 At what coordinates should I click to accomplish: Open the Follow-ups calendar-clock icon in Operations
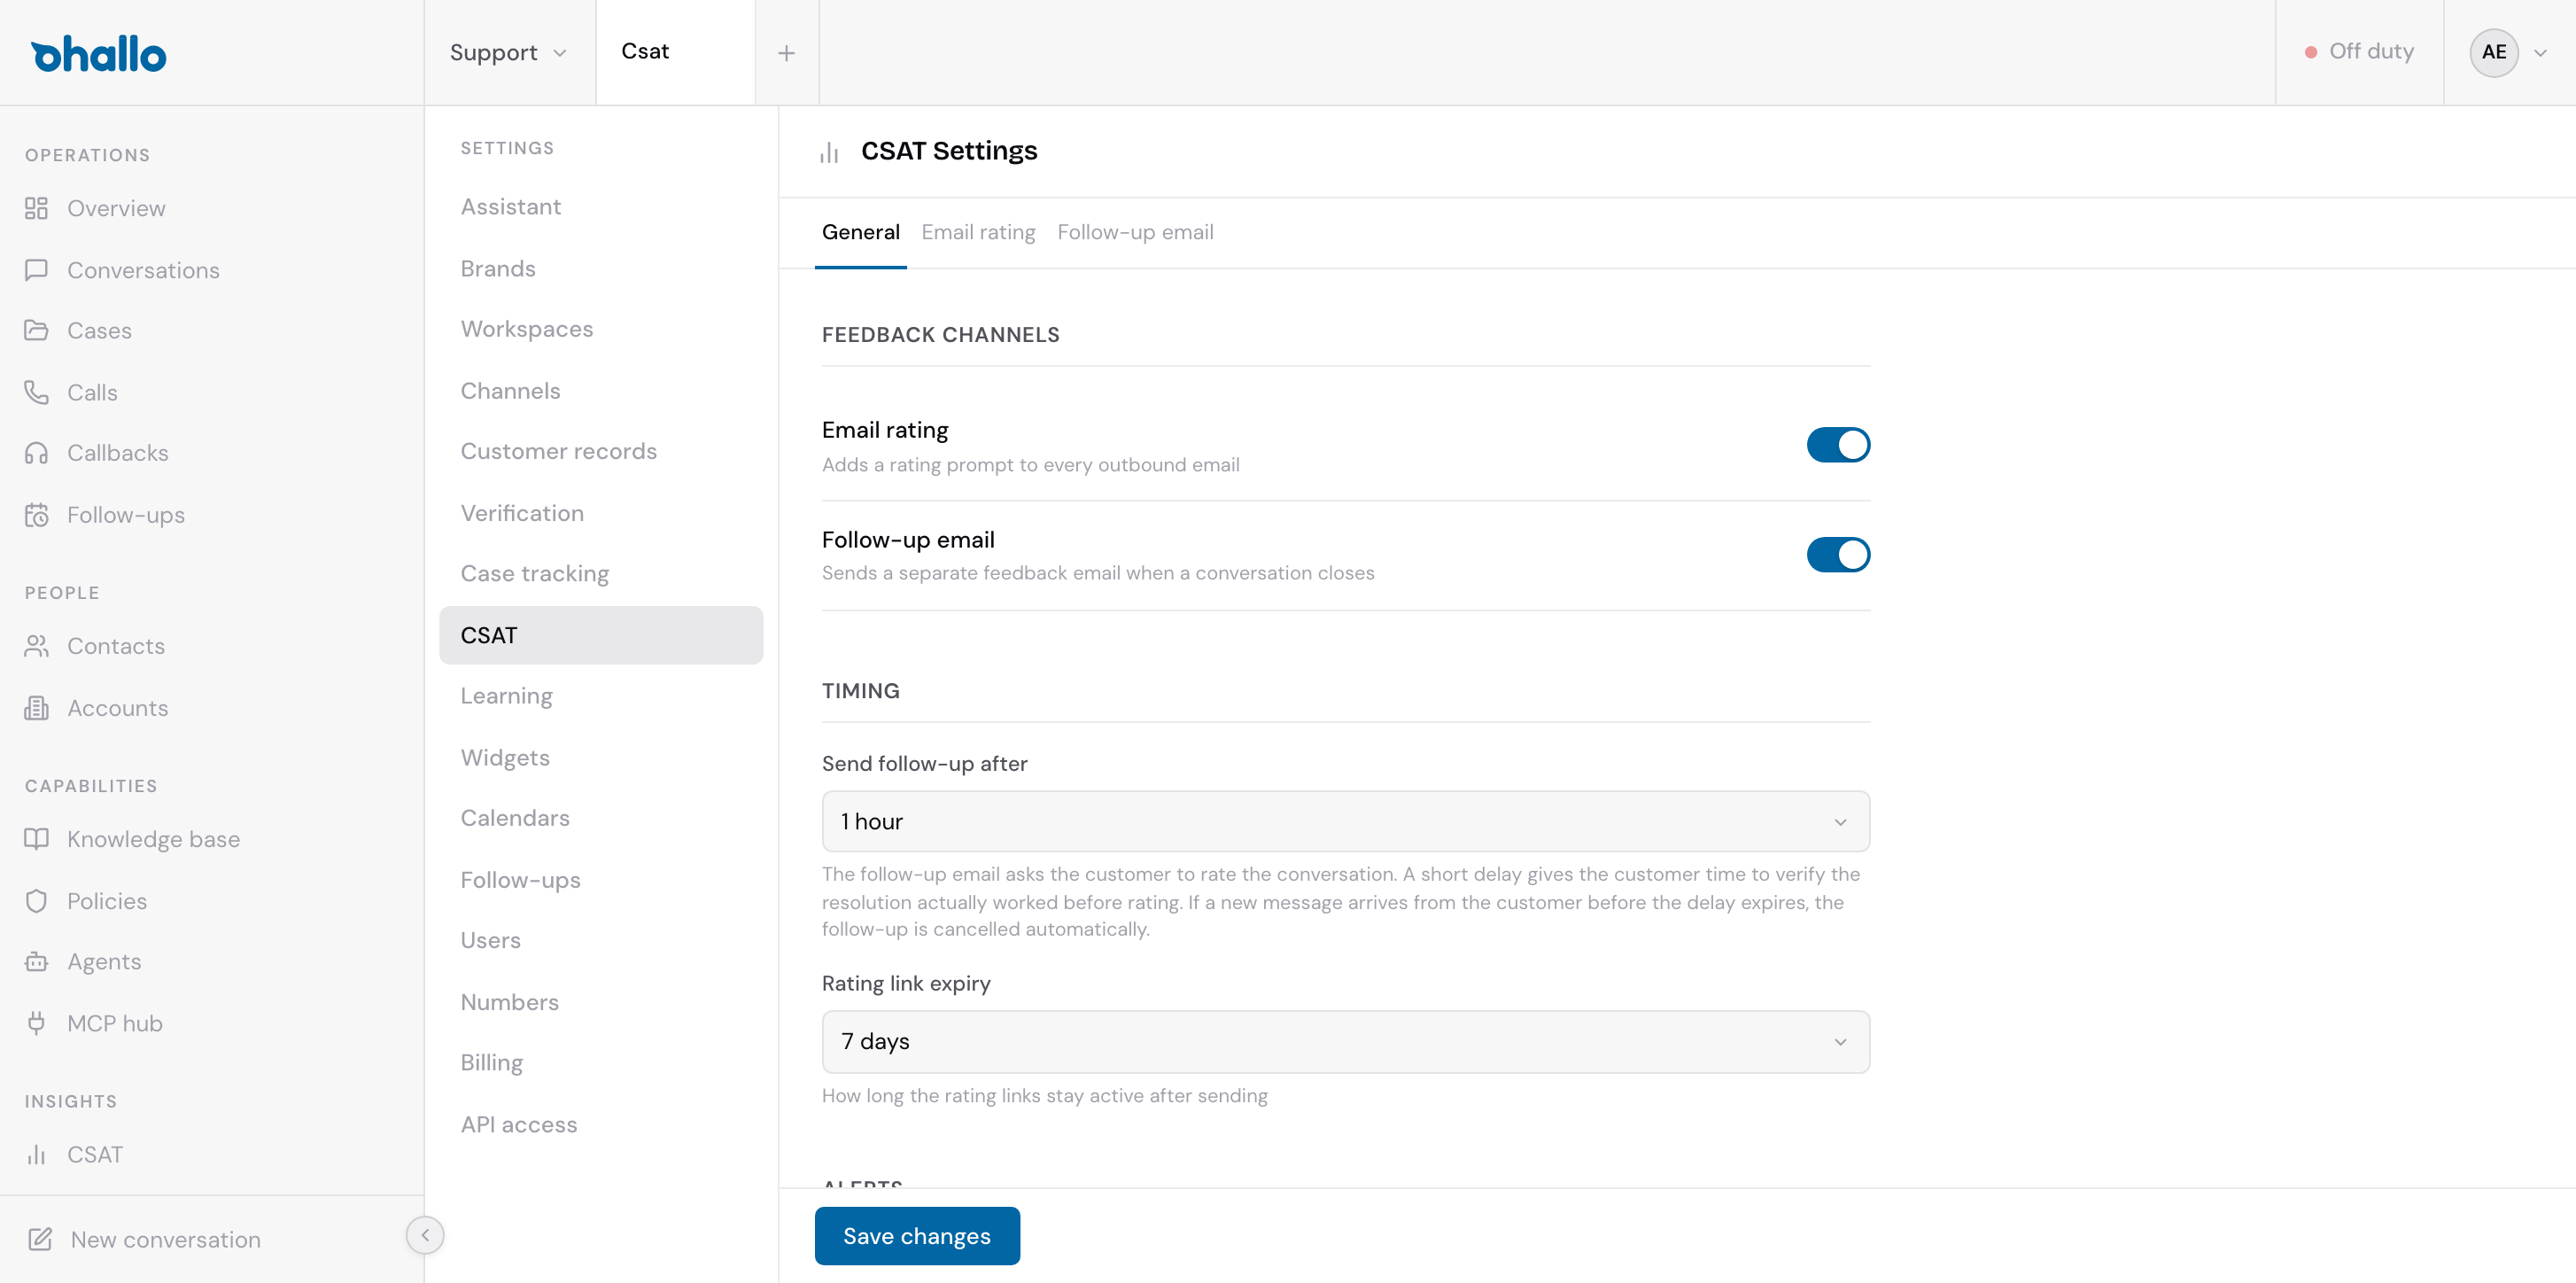pyautogui.click(x=36, y=515)
